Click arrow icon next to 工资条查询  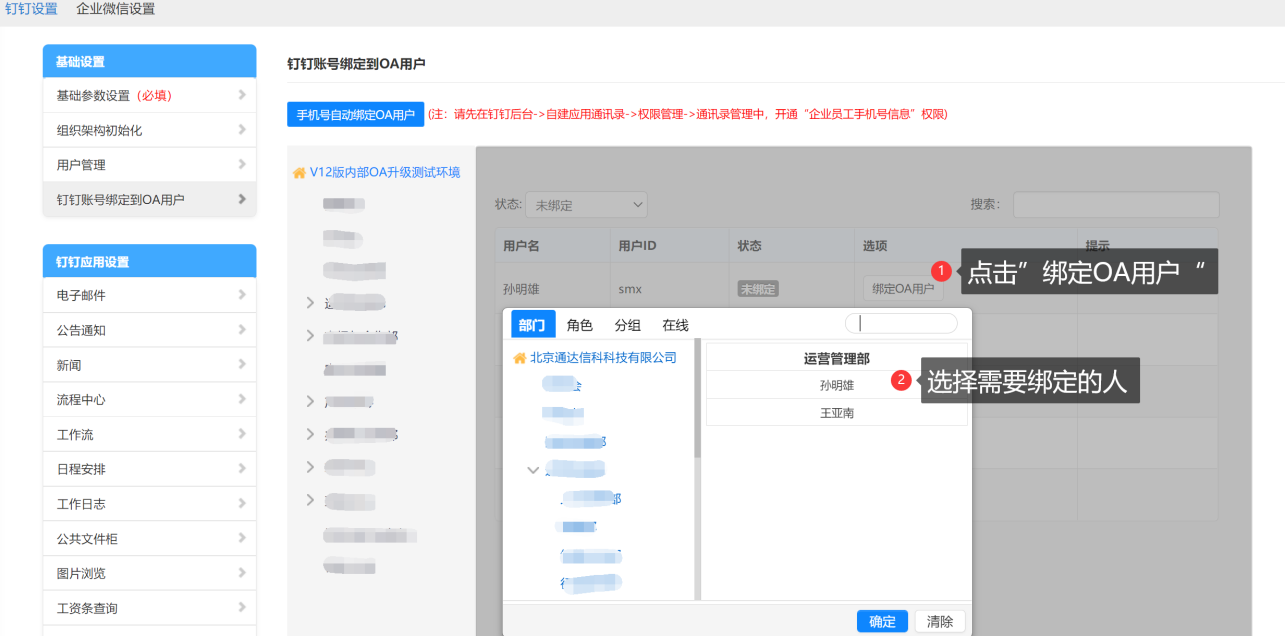point(242,607)
